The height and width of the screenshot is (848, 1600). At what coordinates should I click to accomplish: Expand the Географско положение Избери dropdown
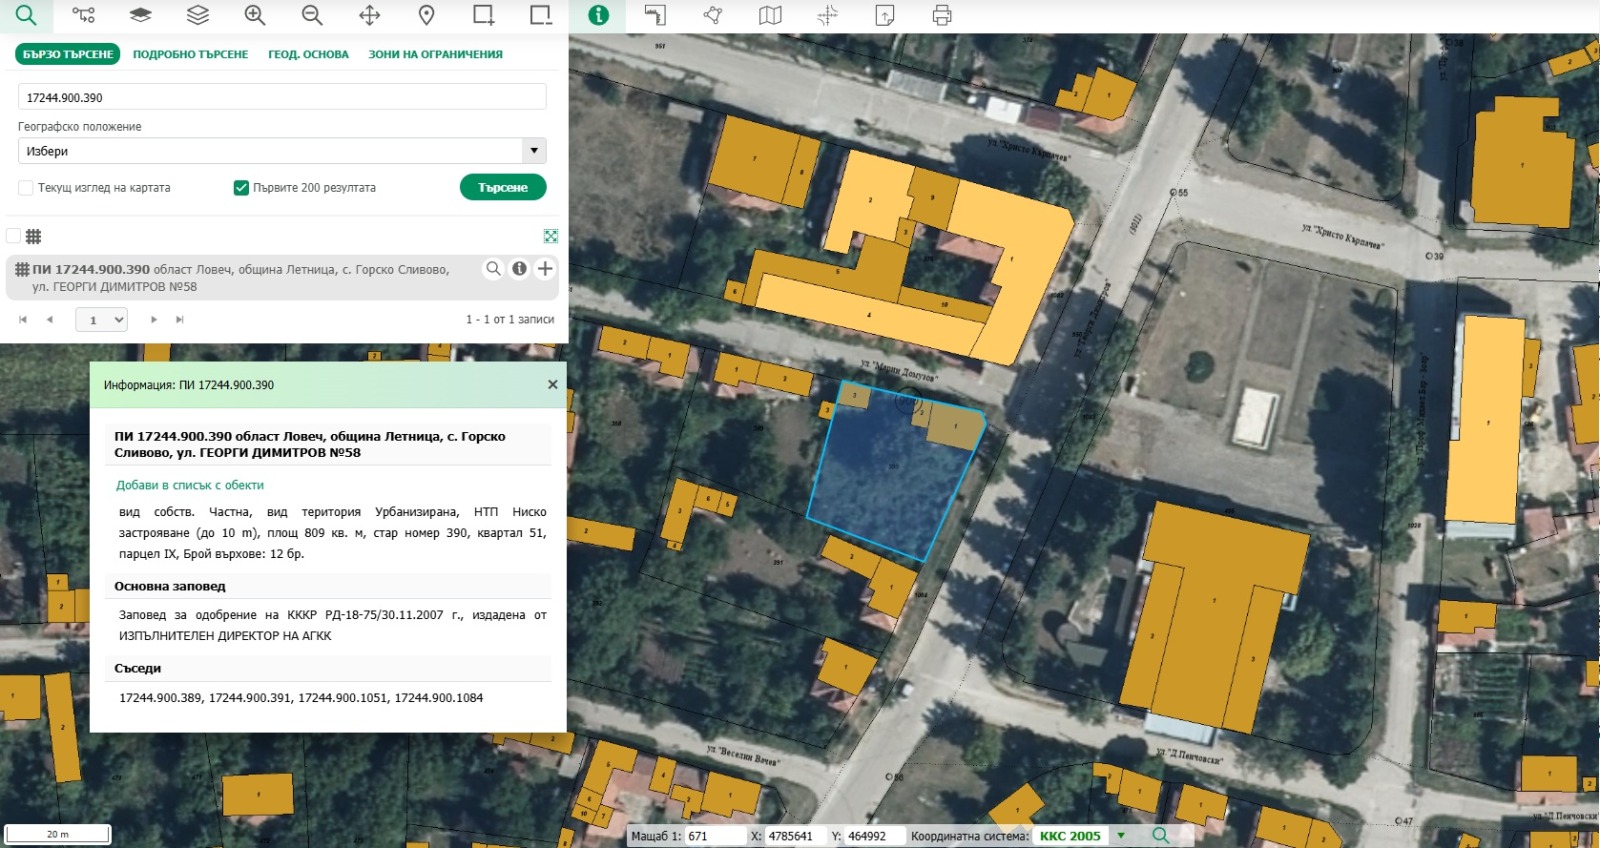tap(282, 151)
